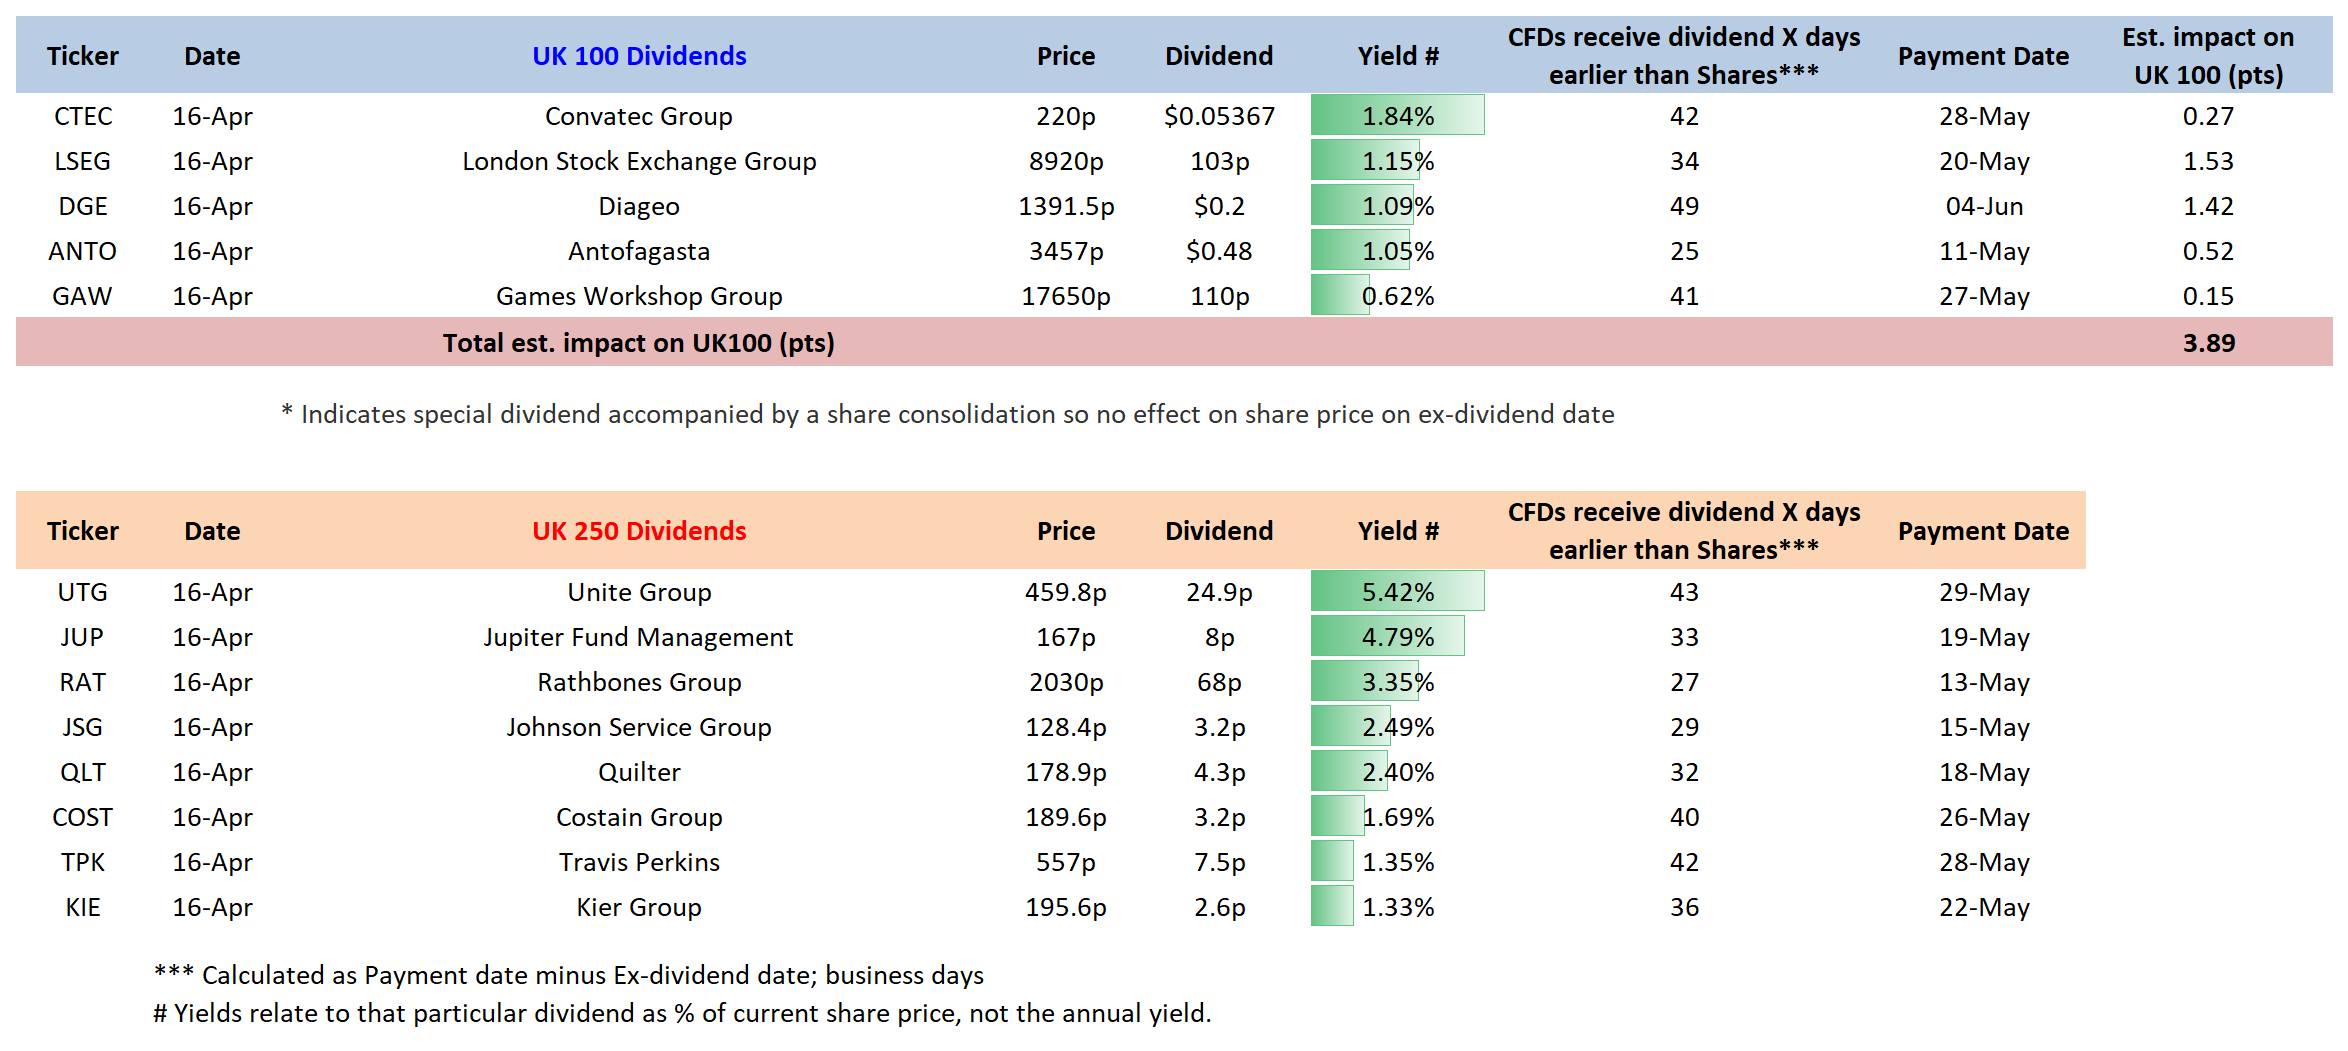Click the Johnson Service Group name cell
This screenshot has width=2348, height=1051.
[639, 727]
